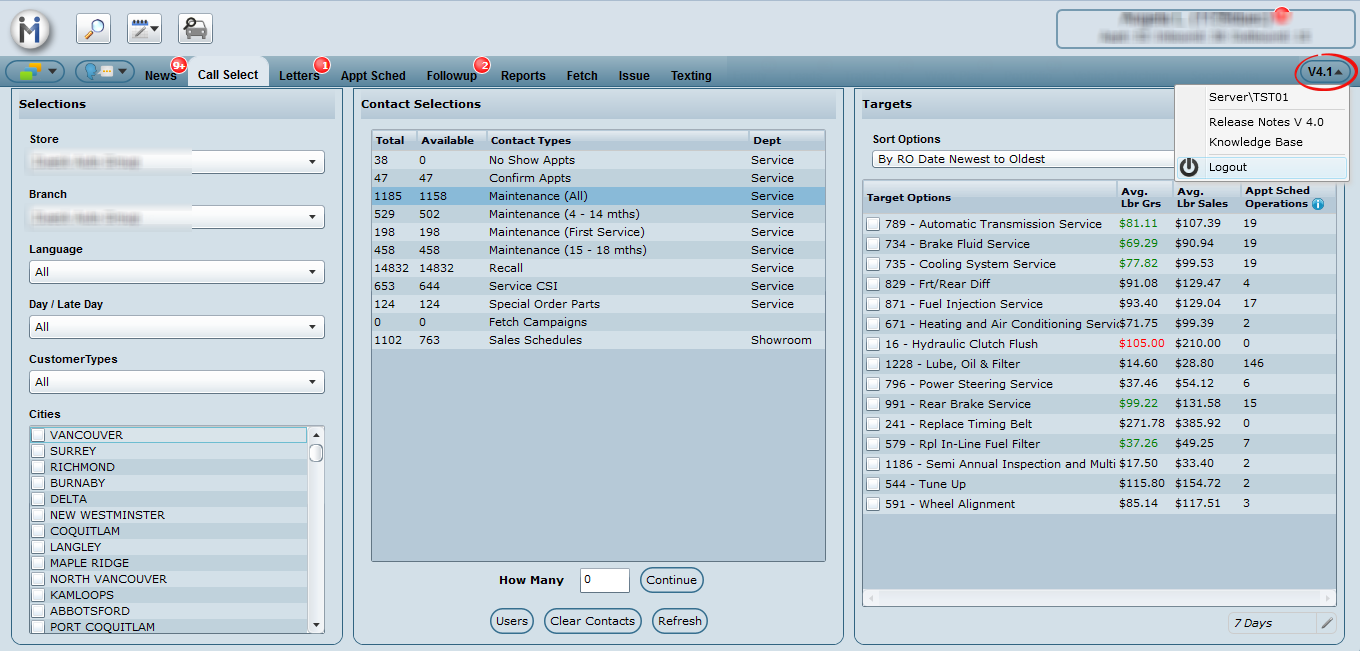
Task: Select Knowledge Base from the version menu
Action: (1255, 142)
